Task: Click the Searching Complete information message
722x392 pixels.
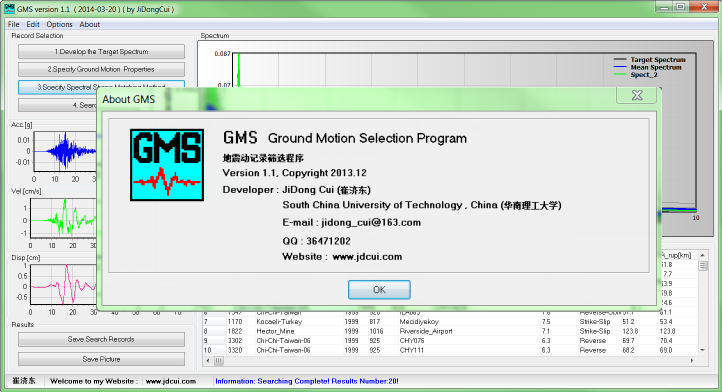Action: (x=307, y=381)
